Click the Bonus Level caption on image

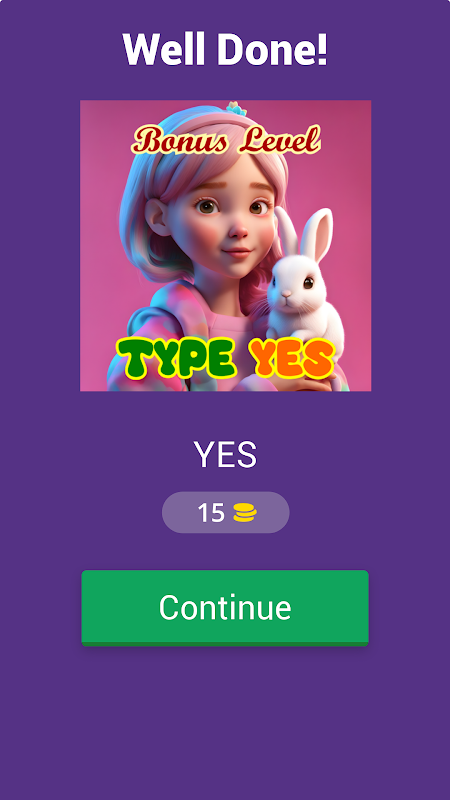tap(226, 140)
